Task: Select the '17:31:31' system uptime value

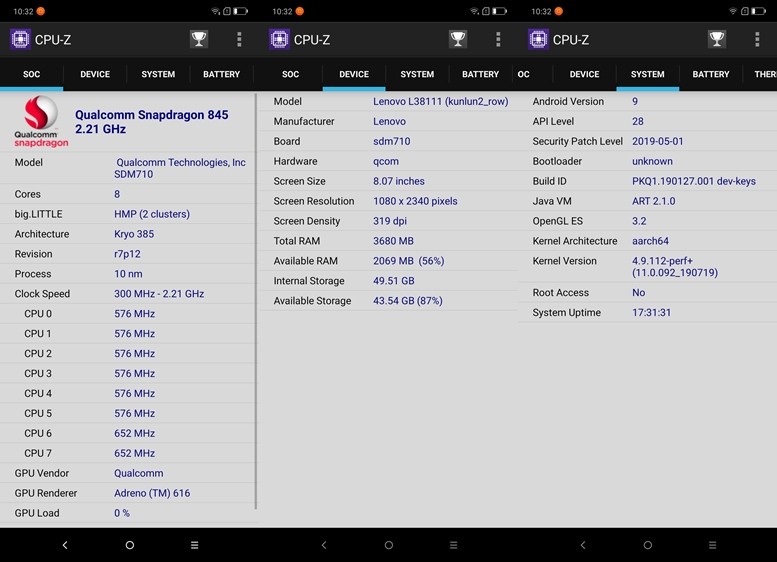Action: 652,313
